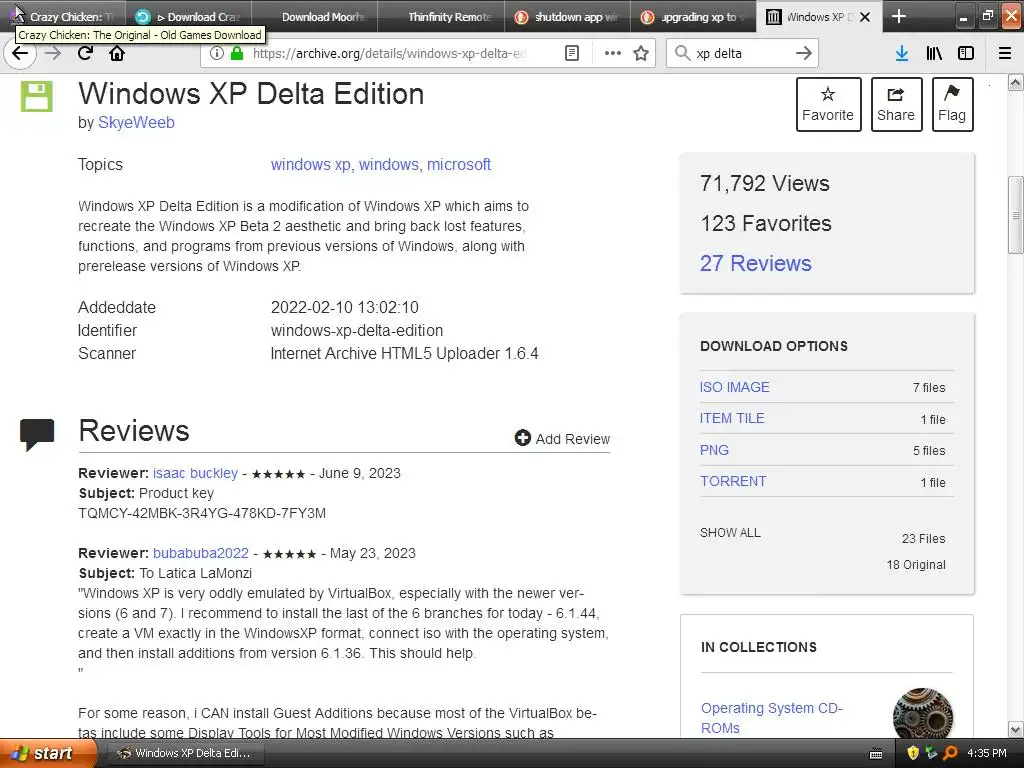Image resolution: width=1024 pixels, height=768 pixels.
Task: Click the green floppy disk software icon
Action: tap(37, 97)
